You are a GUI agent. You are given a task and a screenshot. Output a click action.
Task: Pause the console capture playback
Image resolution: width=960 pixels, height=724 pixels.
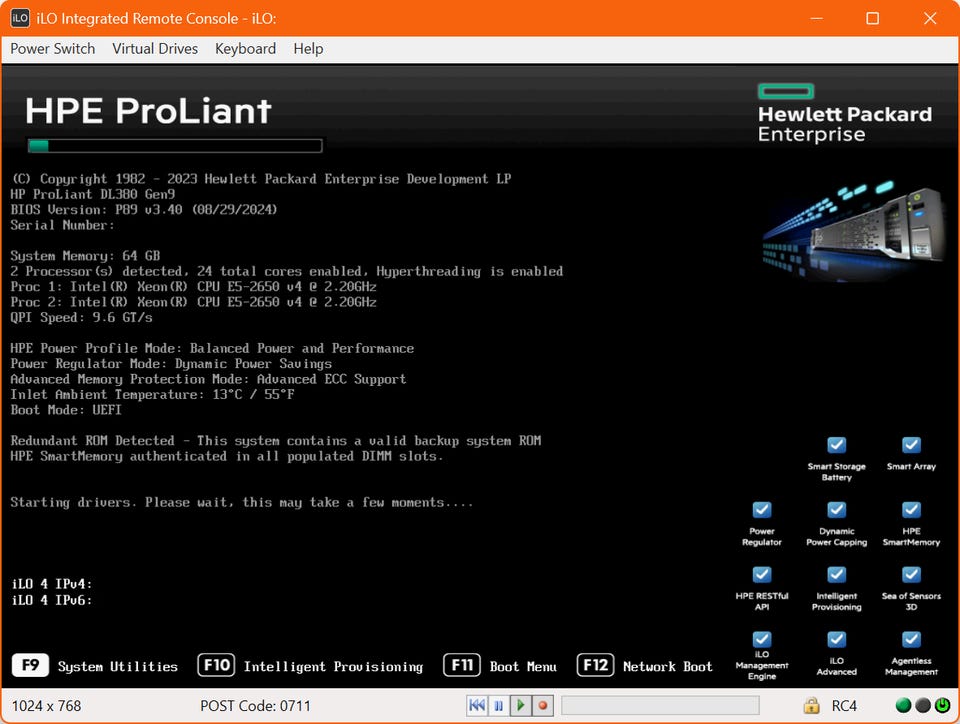[x=498, y=706]
